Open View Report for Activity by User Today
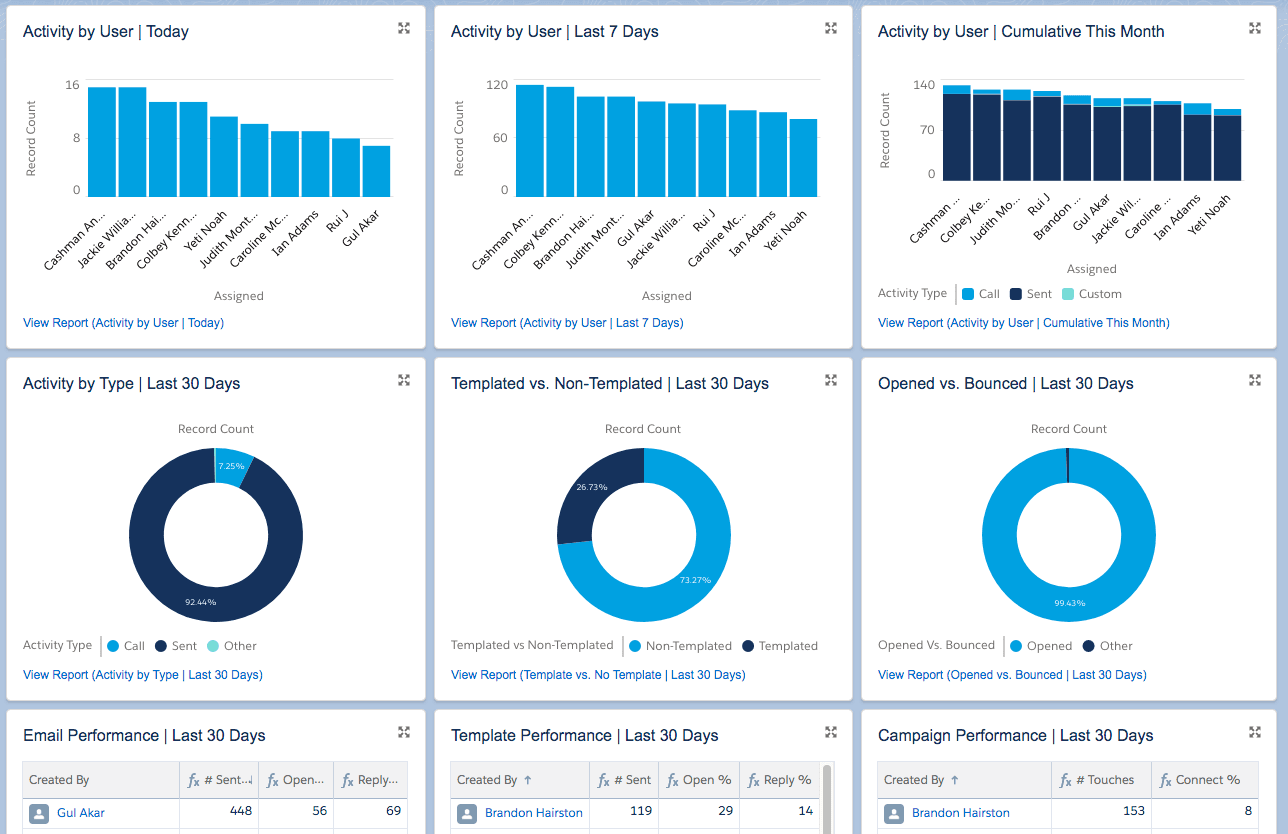 coord(122,322)
